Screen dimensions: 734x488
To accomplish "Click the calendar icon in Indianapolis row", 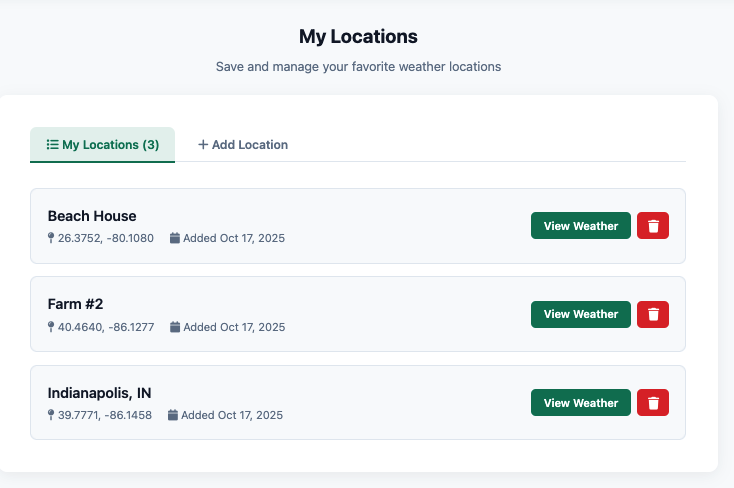I will coord(173,415).
